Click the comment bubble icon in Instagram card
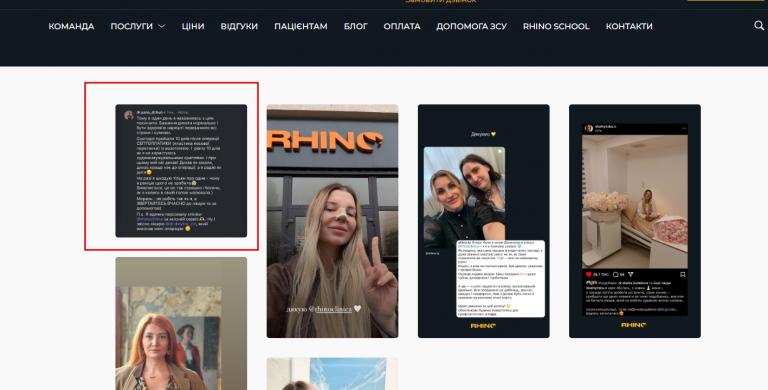 coord(616,274)
